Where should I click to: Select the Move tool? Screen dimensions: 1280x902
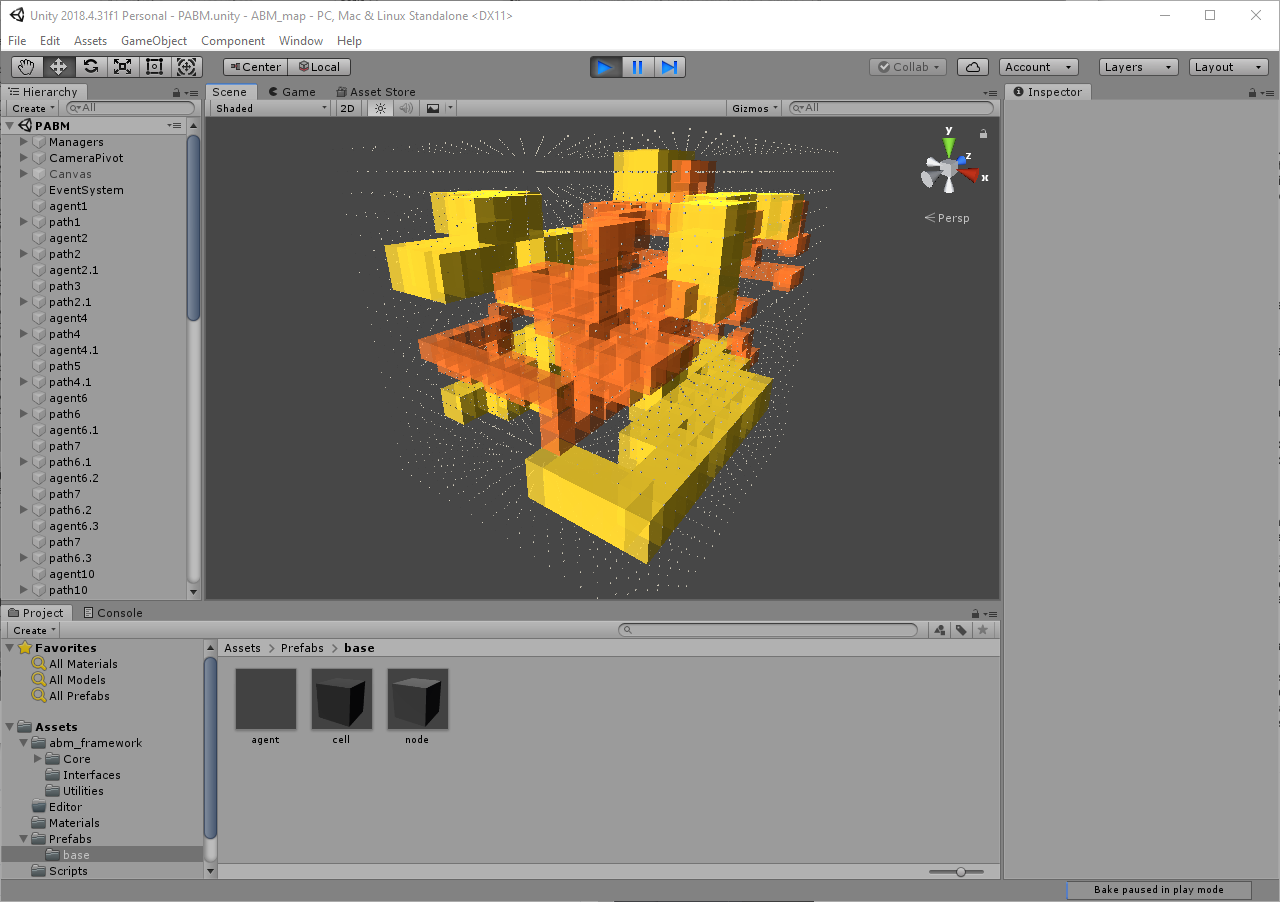coord(58,66)
